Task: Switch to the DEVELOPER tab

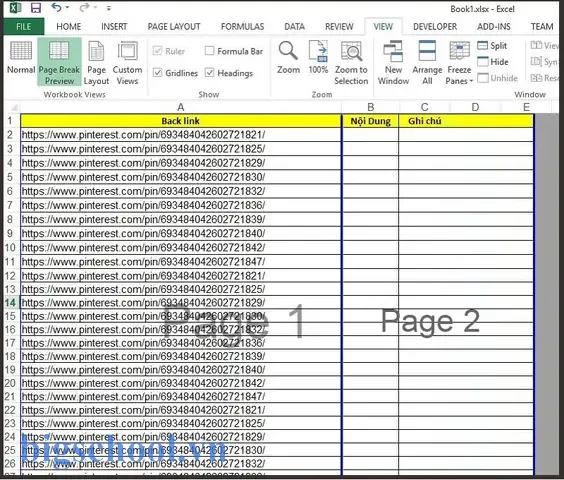Action: 435,27
